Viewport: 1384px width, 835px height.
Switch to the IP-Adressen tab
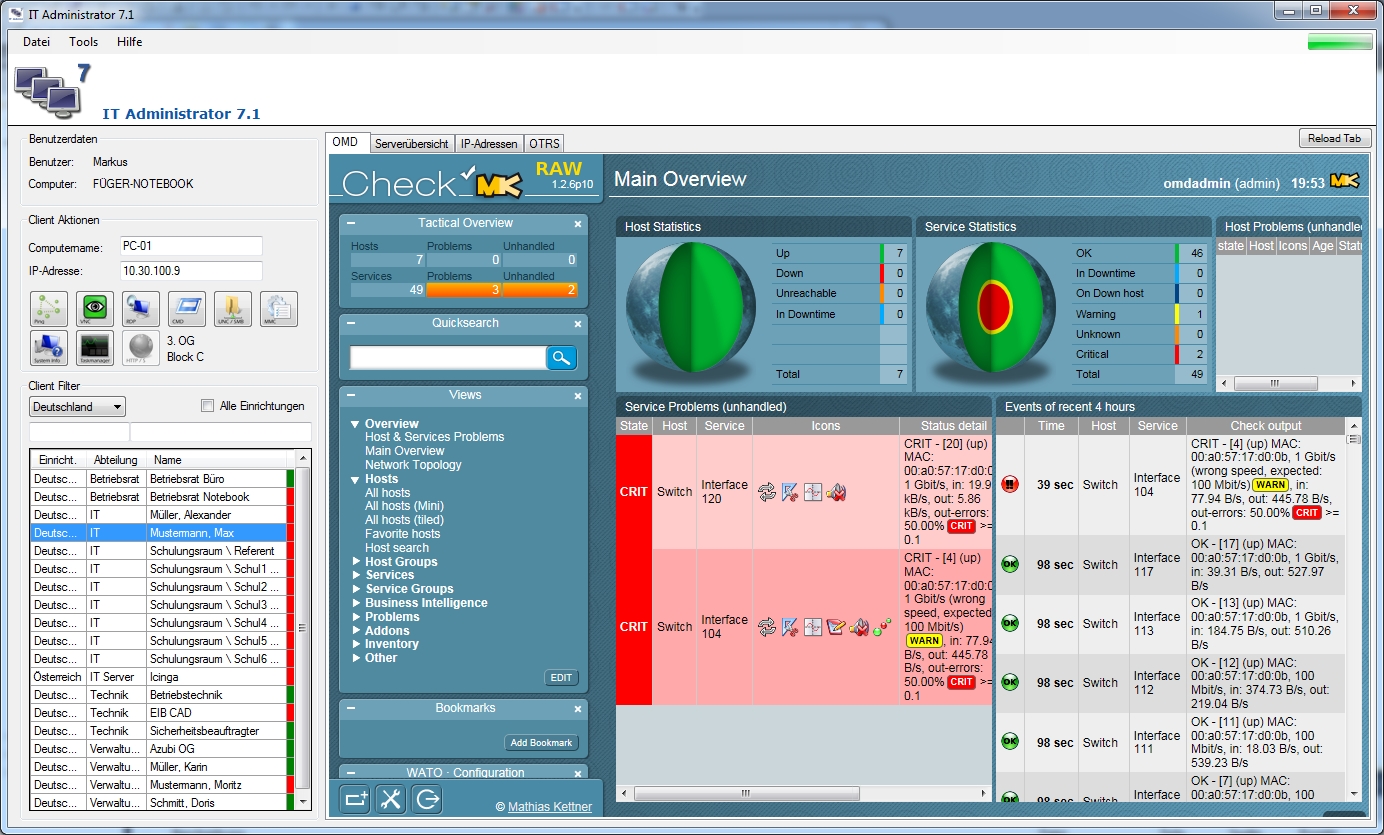[489, 144]
